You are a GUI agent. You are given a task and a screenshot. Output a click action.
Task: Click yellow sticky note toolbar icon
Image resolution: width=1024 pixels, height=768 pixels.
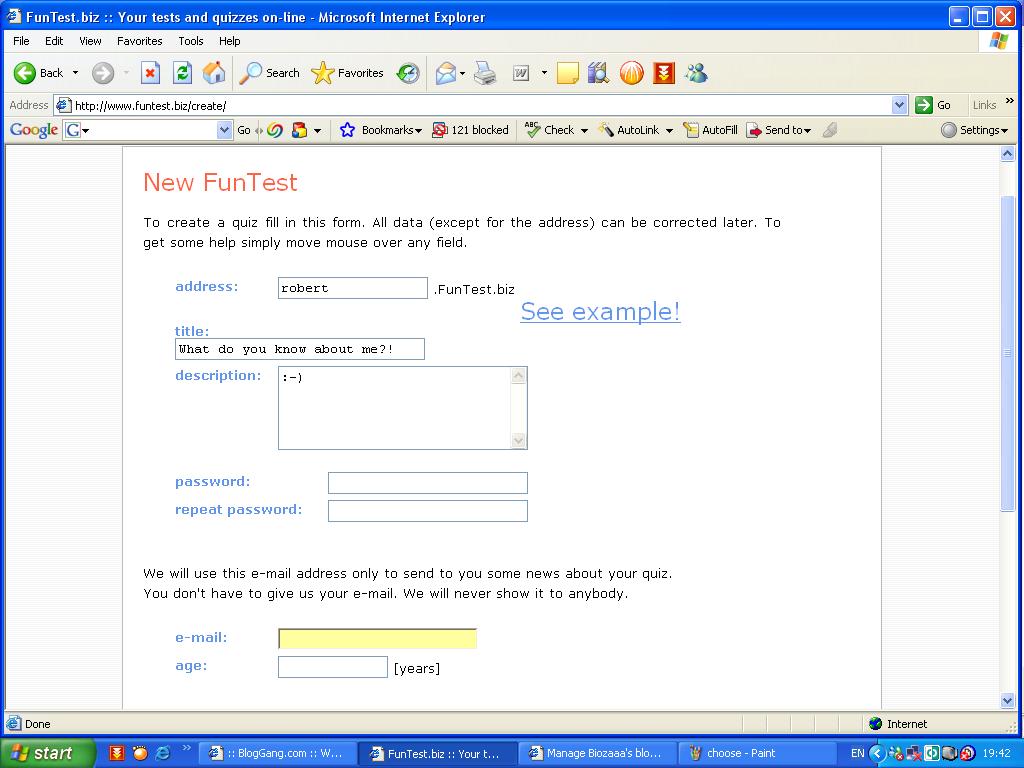pos(568,73)
